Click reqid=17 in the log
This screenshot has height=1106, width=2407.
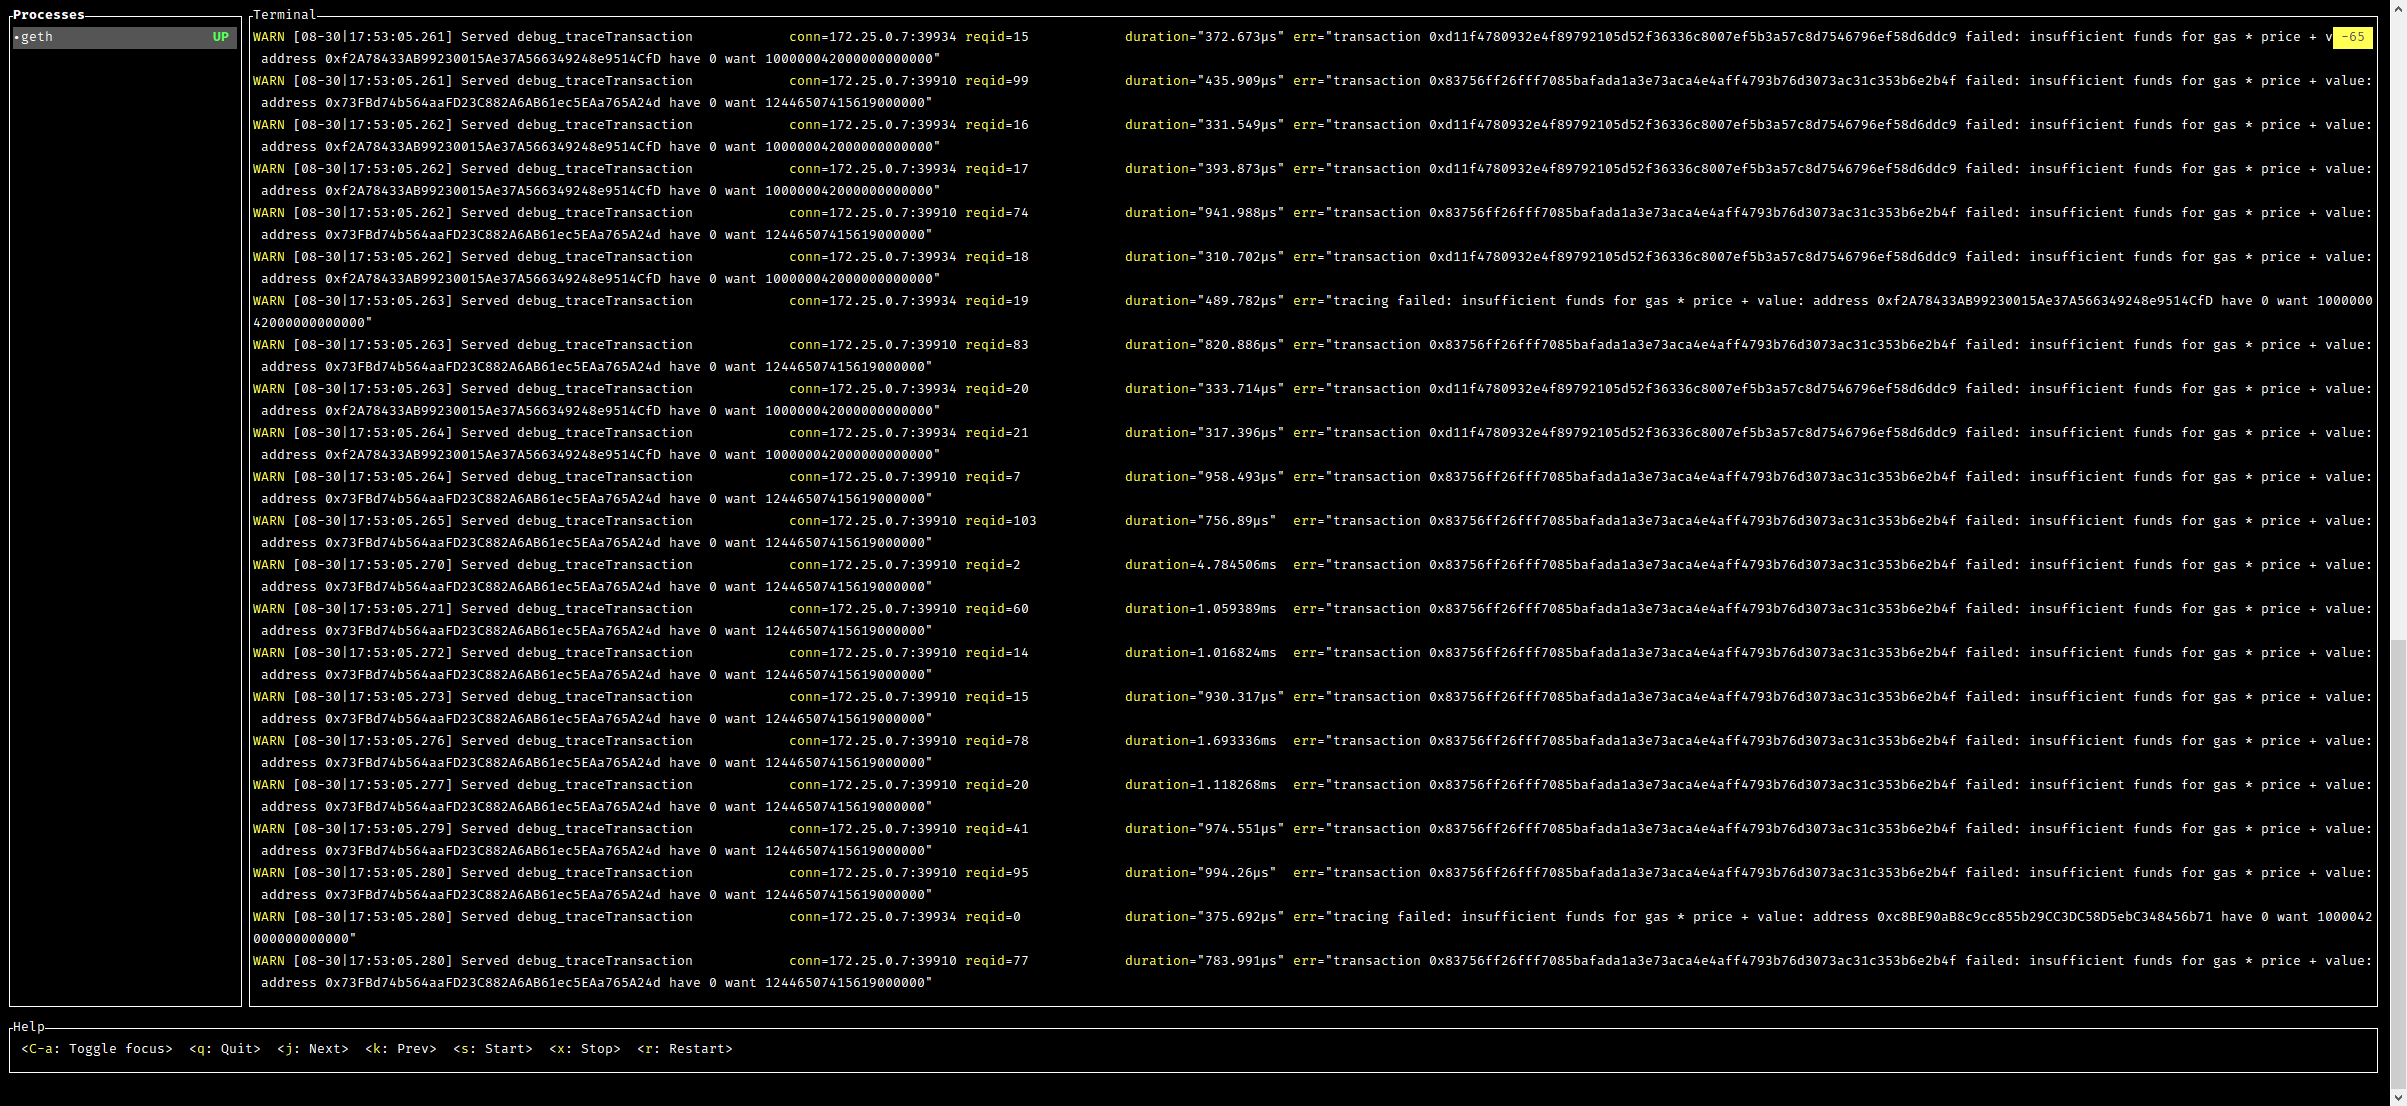997,169
